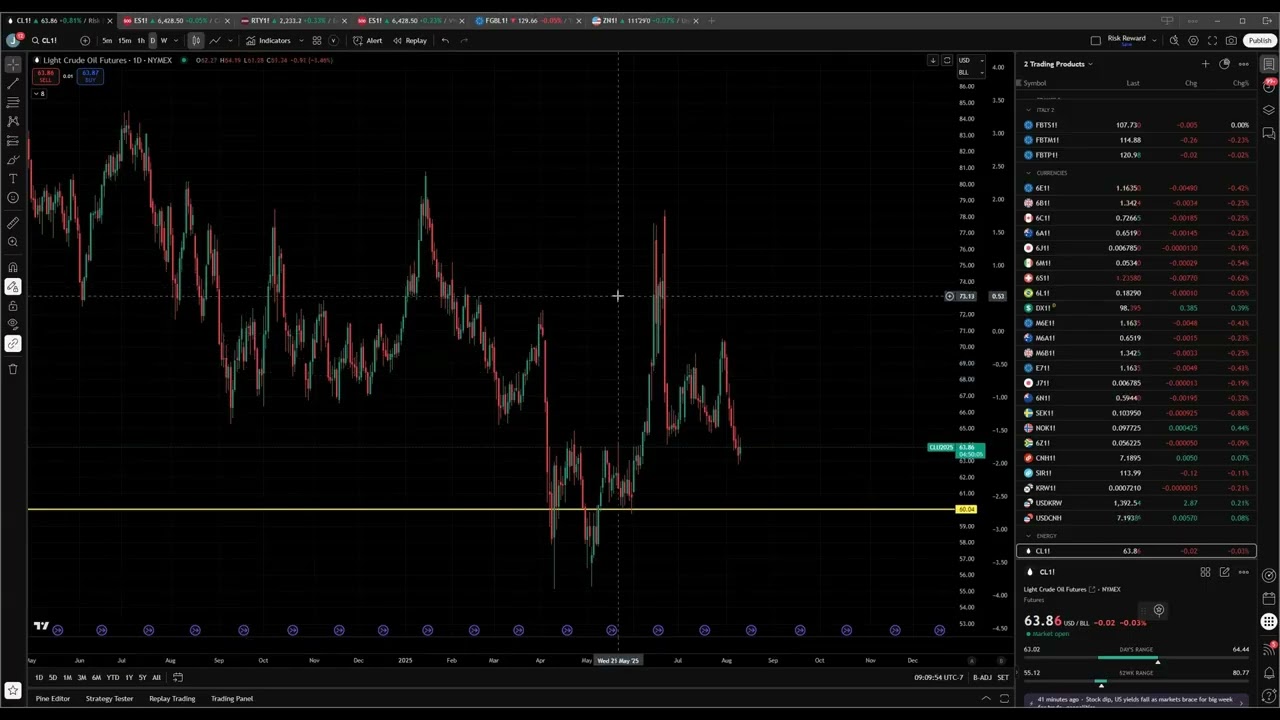
Task: Select the ruler measure tool
Action: [13, 223]
